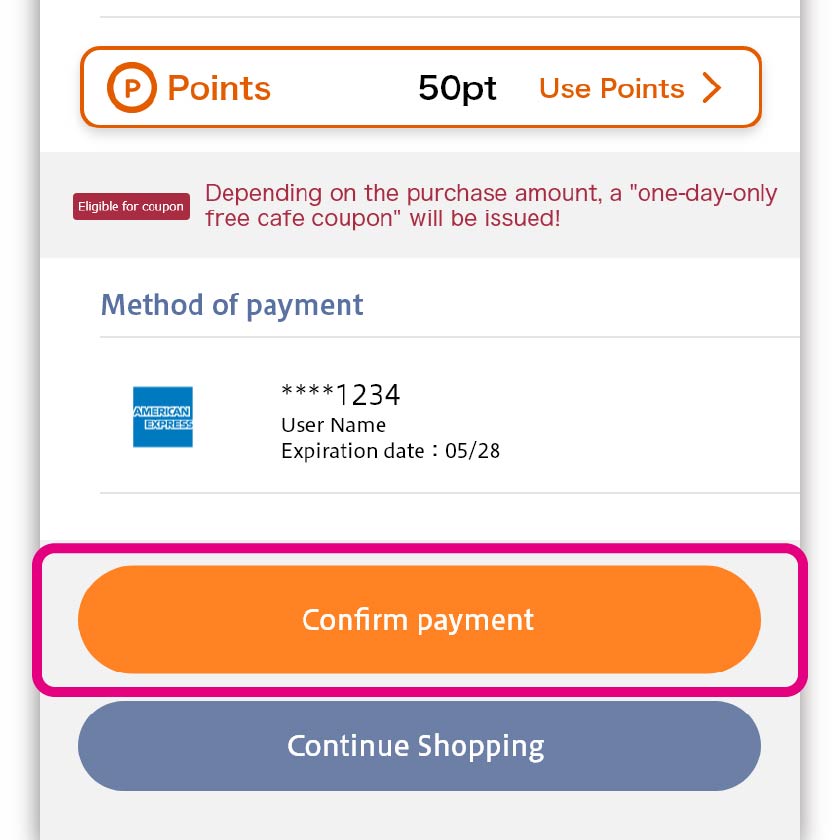Tap the 05/28 expiry value
Screen dimensions: 840x840
click(473, 451)
